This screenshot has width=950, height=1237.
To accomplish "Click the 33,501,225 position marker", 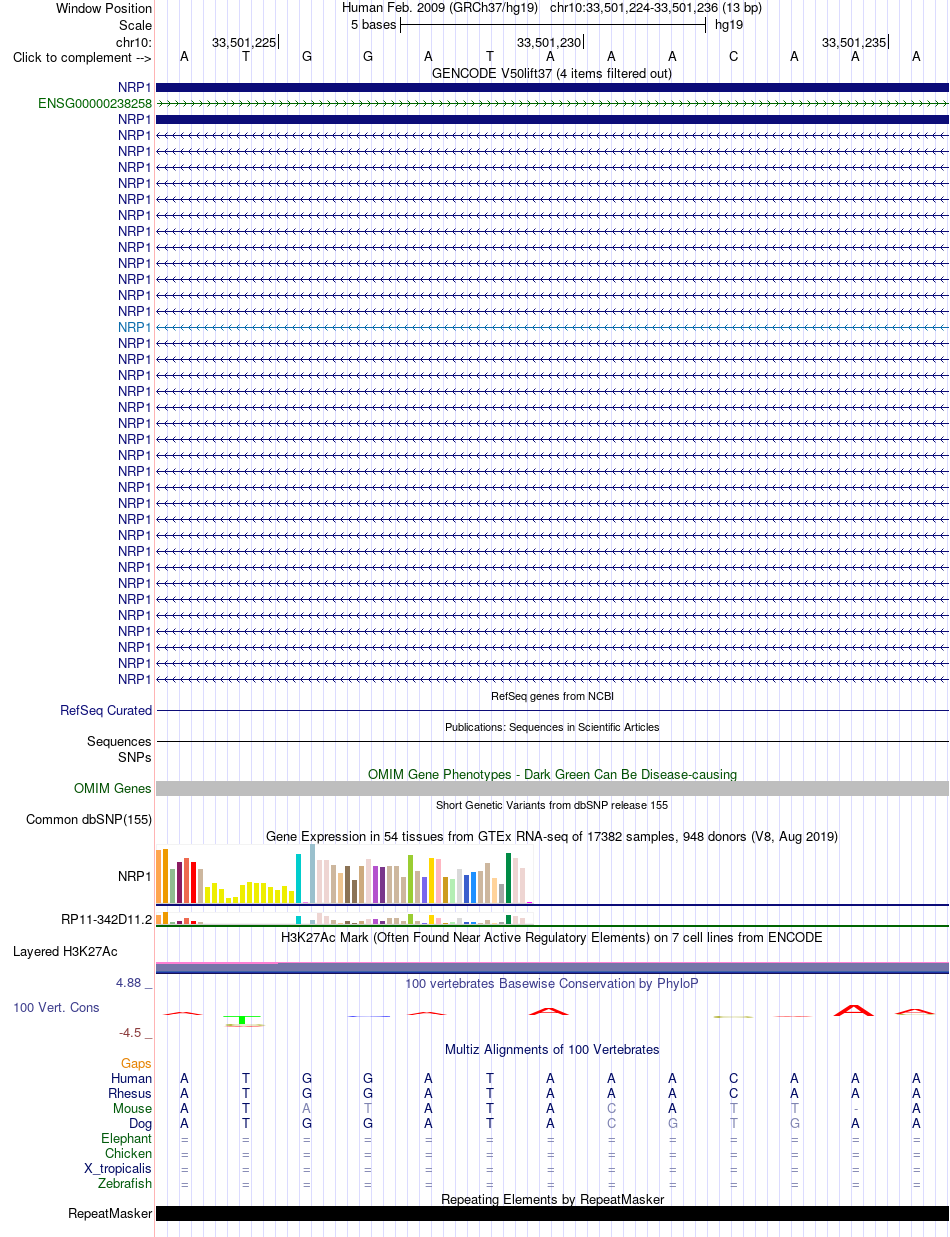I will (243, 42).
